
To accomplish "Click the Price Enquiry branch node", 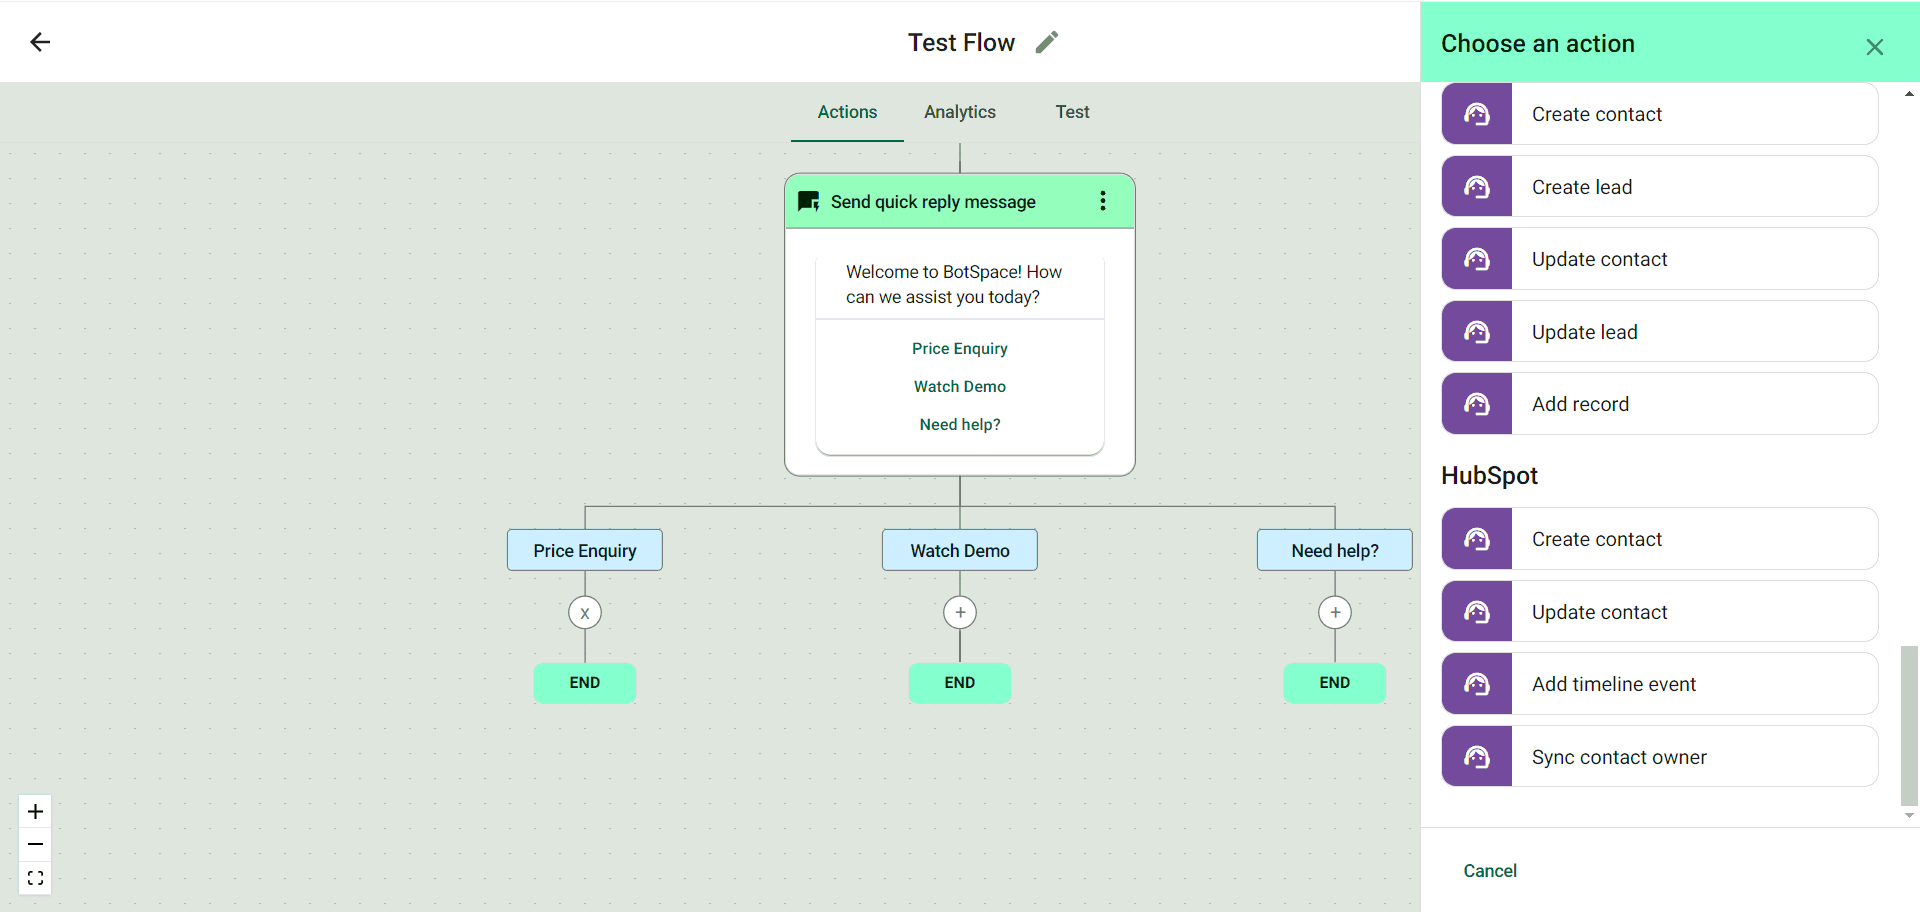I will [x=585, y=550].
